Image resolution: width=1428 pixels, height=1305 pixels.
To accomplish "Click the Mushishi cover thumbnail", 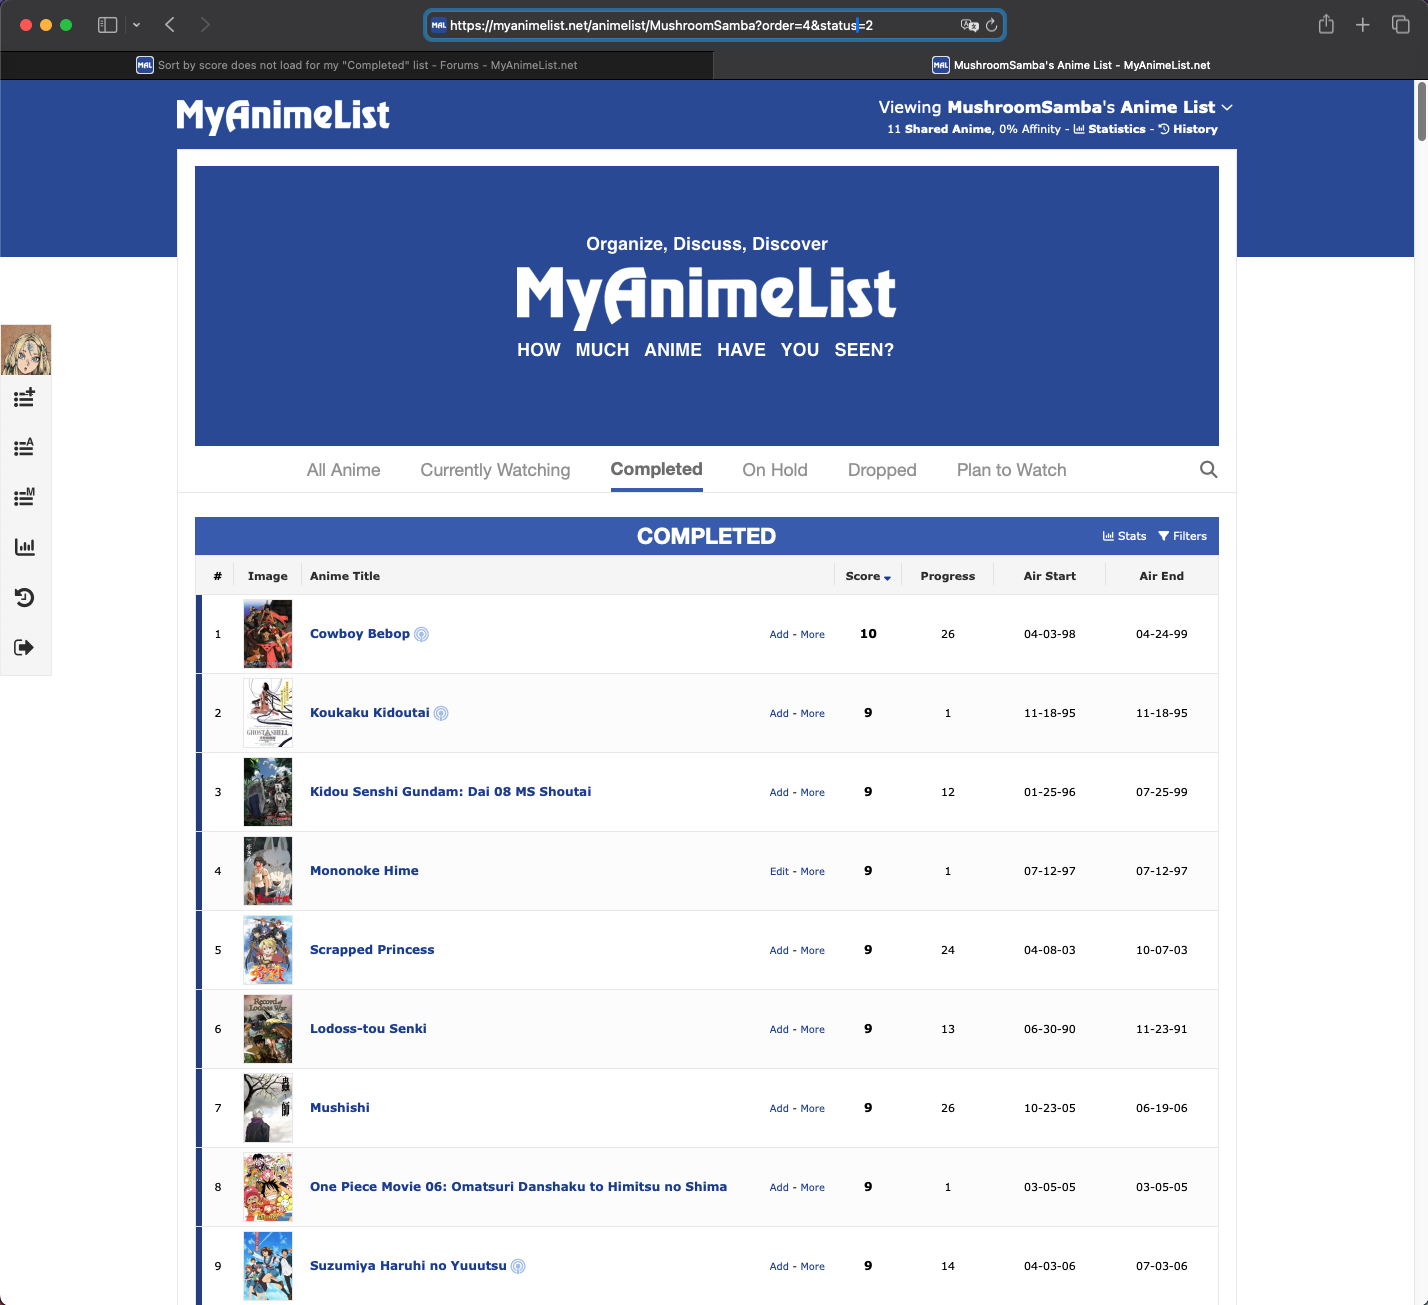I will coord(268,1108).
